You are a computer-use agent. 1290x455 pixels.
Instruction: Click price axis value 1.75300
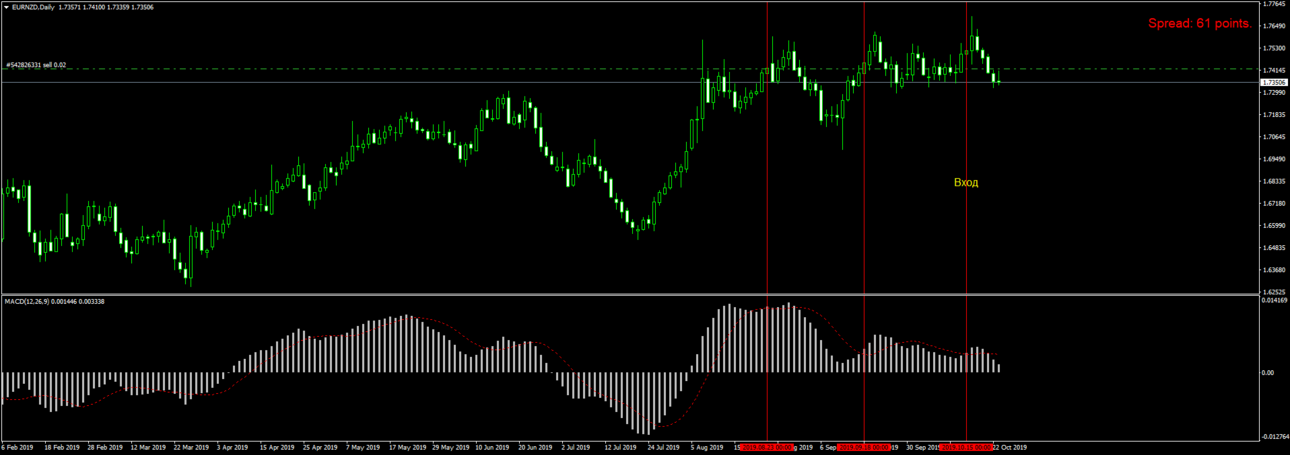(1273, 48)
